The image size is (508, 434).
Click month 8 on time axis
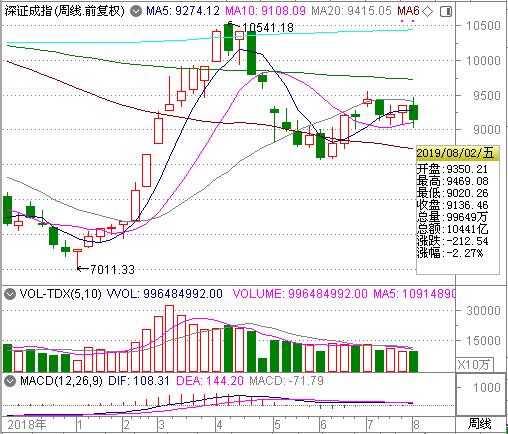pyautogui.click(x=416, y=425)
